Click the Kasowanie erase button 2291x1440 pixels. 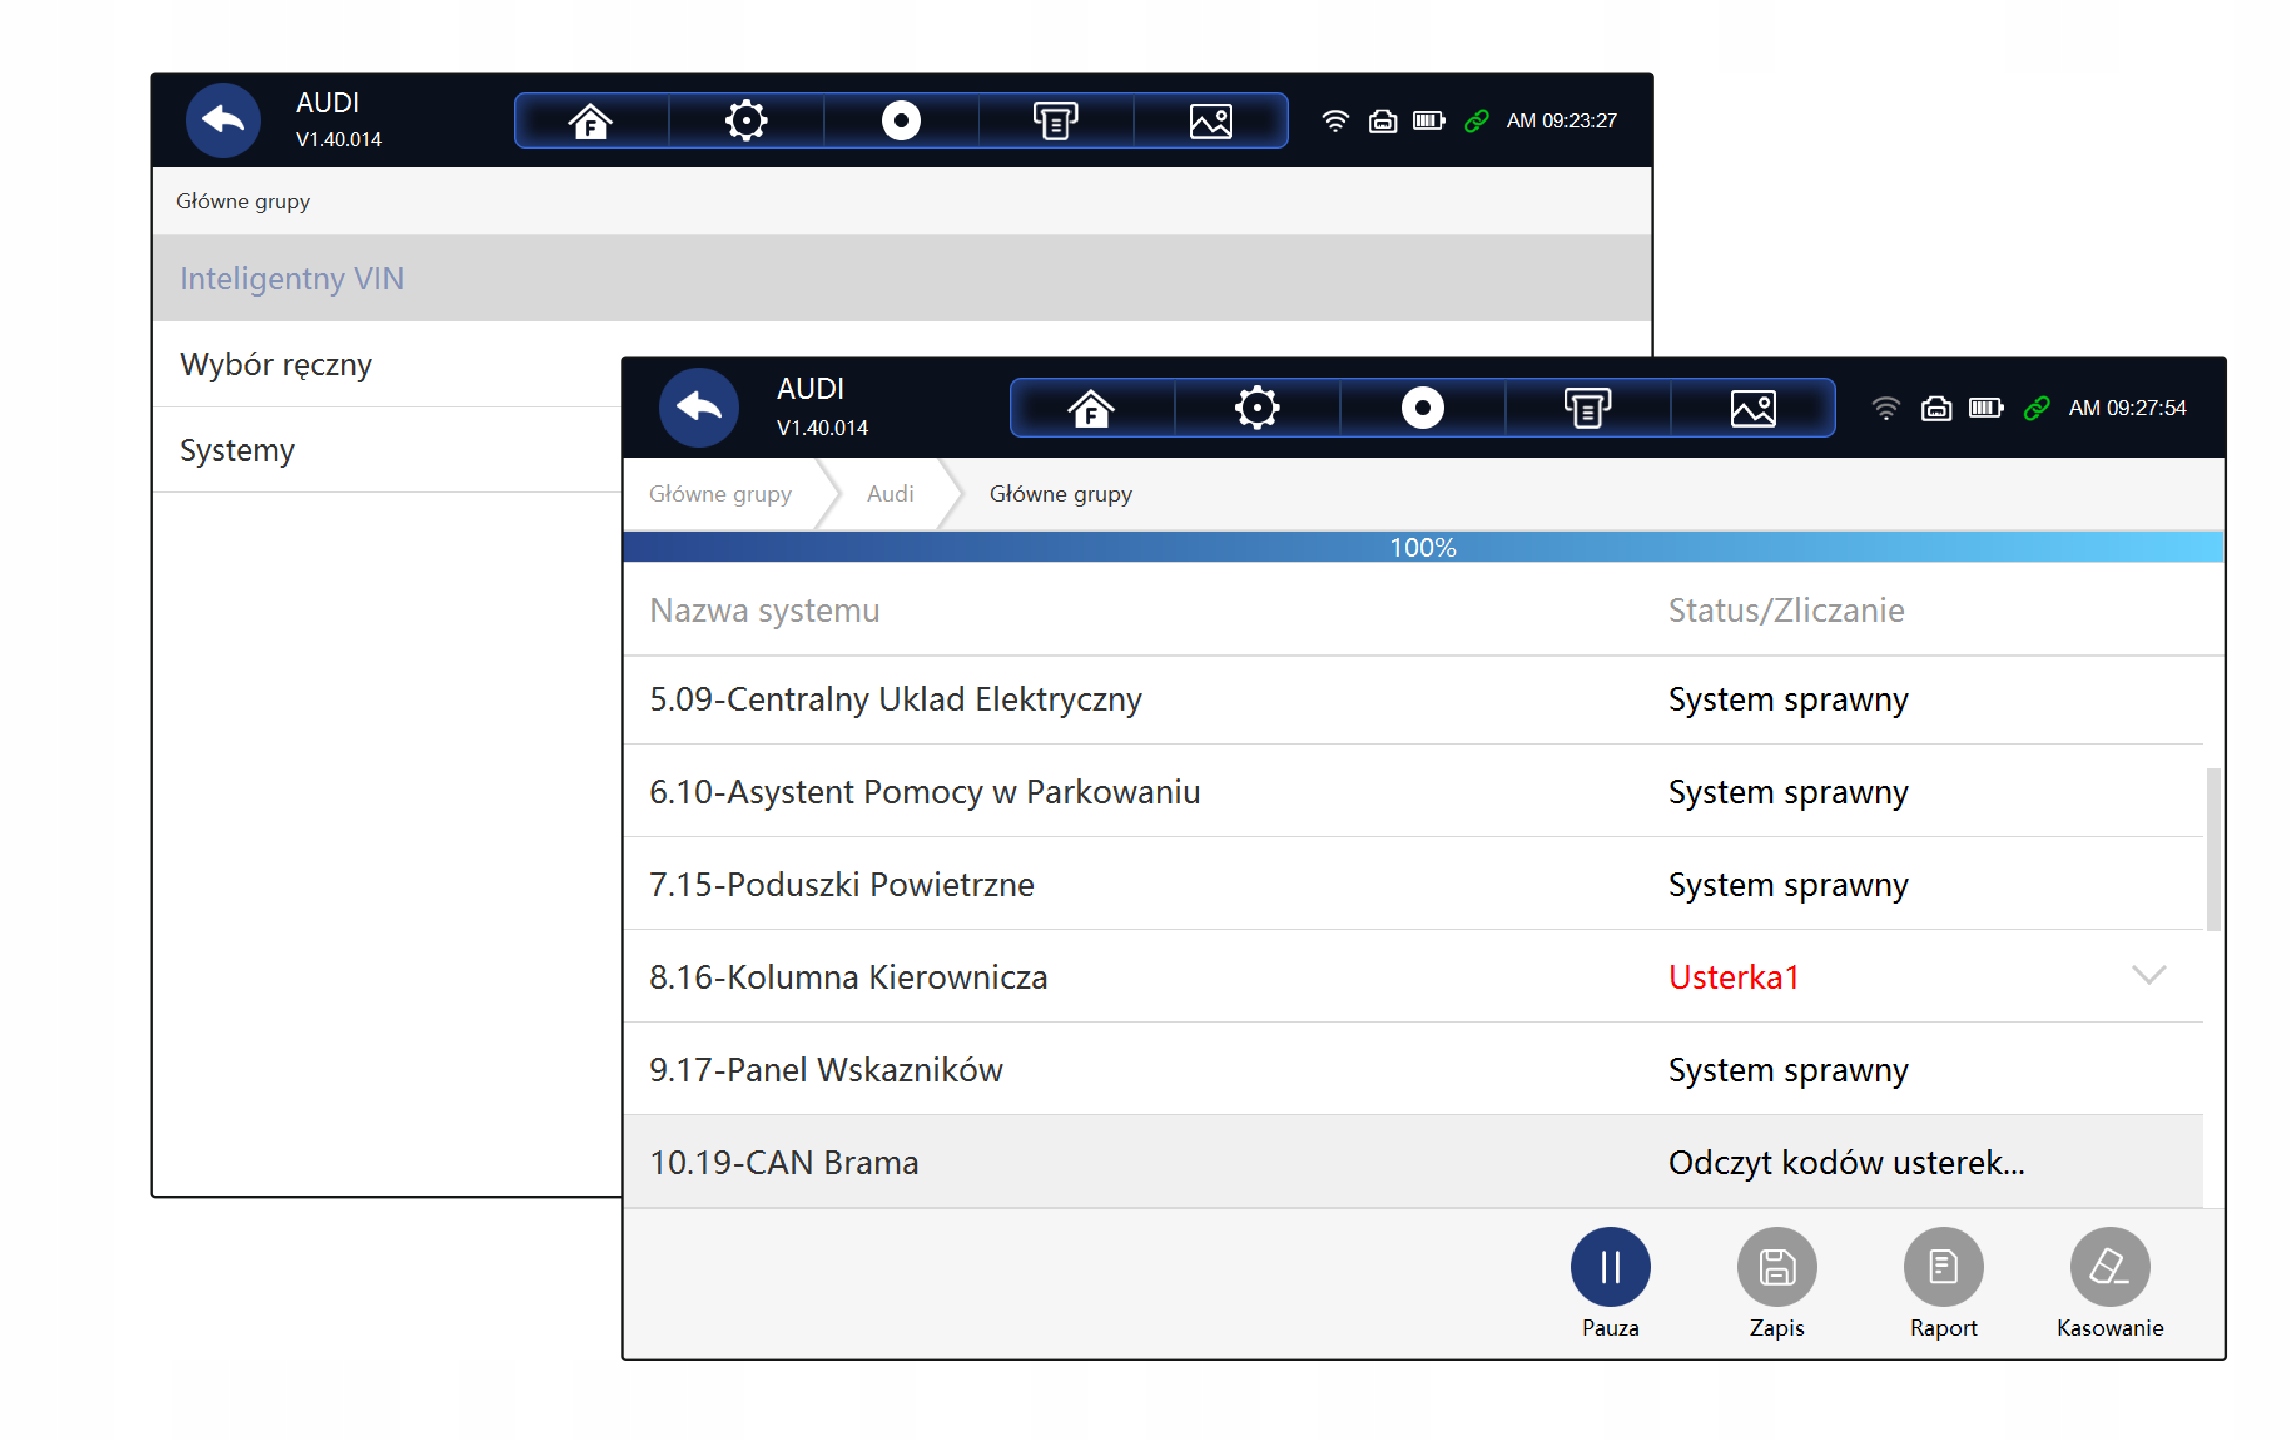(2109, 1267)
